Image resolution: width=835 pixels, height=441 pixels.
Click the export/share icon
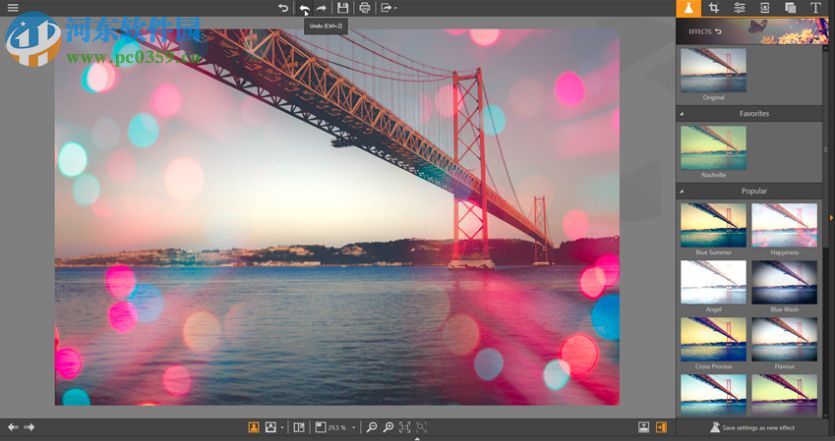point(386,8)
